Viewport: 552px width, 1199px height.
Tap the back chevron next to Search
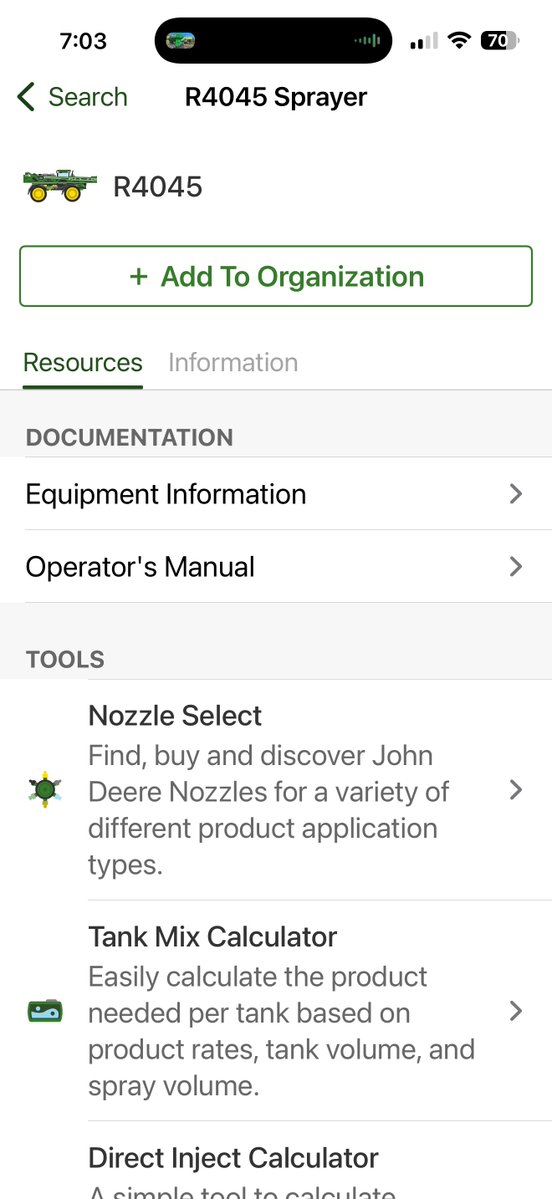click(x=25, y=97)
